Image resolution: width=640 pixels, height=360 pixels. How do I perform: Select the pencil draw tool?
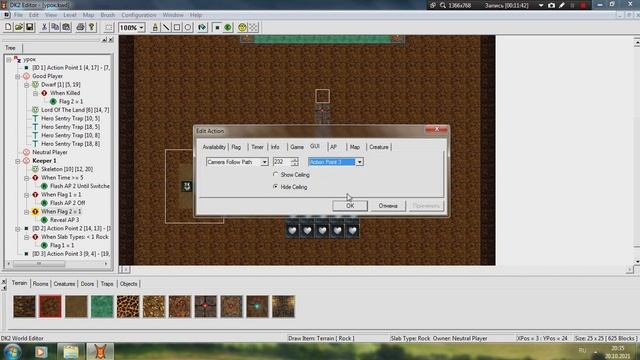155,27
